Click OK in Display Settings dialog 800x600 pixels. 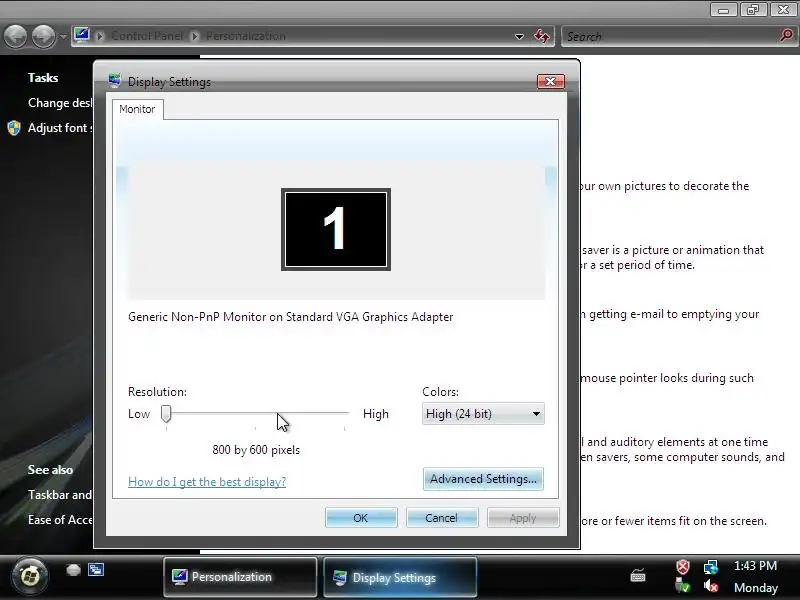(361, 518)
